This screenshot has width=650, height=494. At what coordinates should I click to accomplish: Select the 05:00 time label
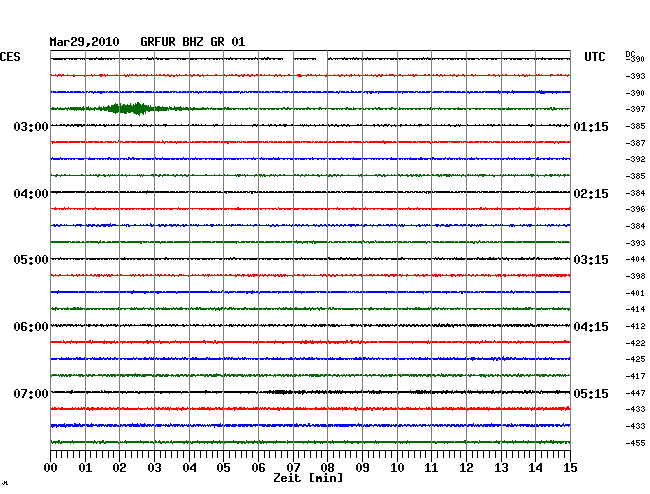(x=31, y=260)
